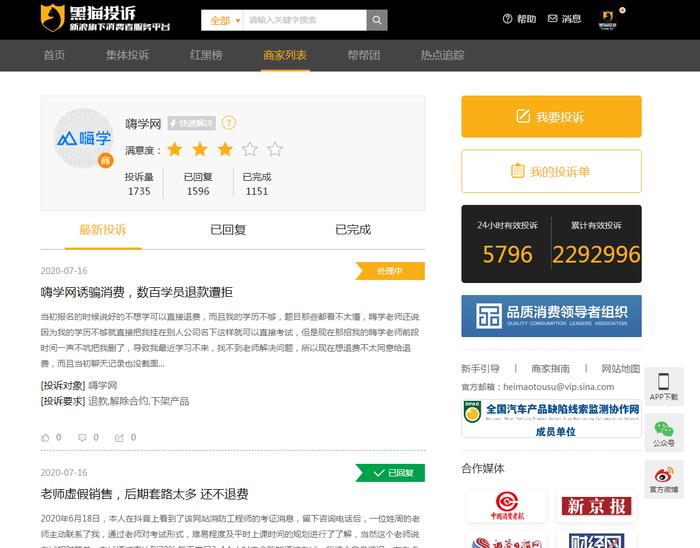Click the third satisfaction star
The width and height of the screenshot is (700, 548).
pyautogui.click(x=225, y=149)
